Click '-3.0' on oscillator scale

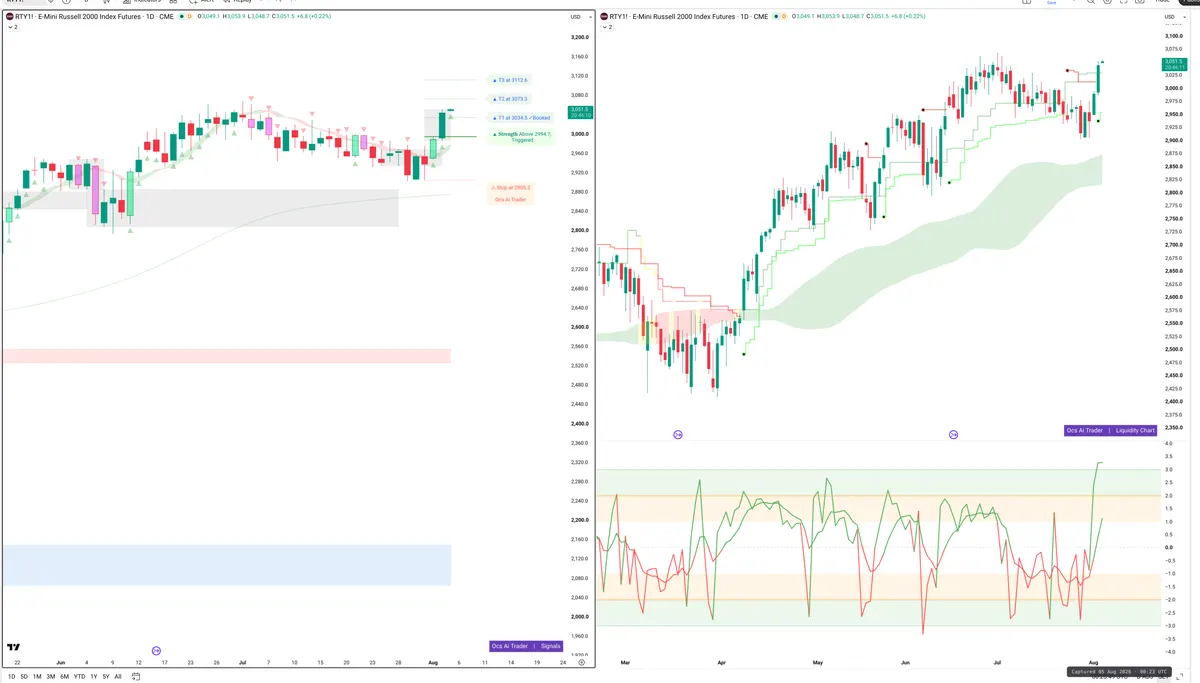pos(1168,625)
